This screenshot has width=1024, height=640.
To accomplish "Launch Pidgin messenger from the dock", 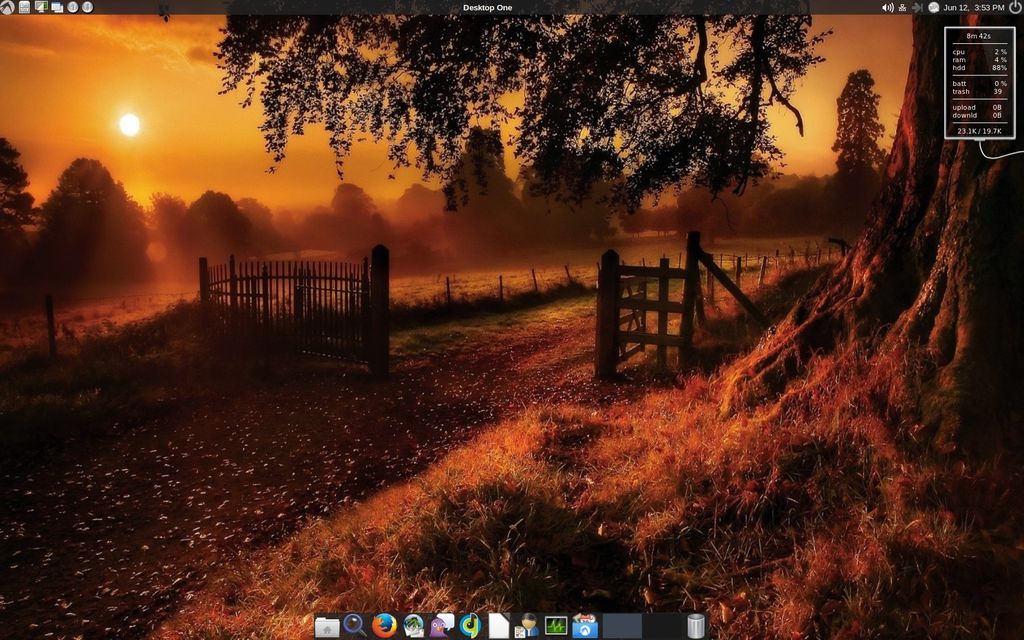I will tap(441, 626).
